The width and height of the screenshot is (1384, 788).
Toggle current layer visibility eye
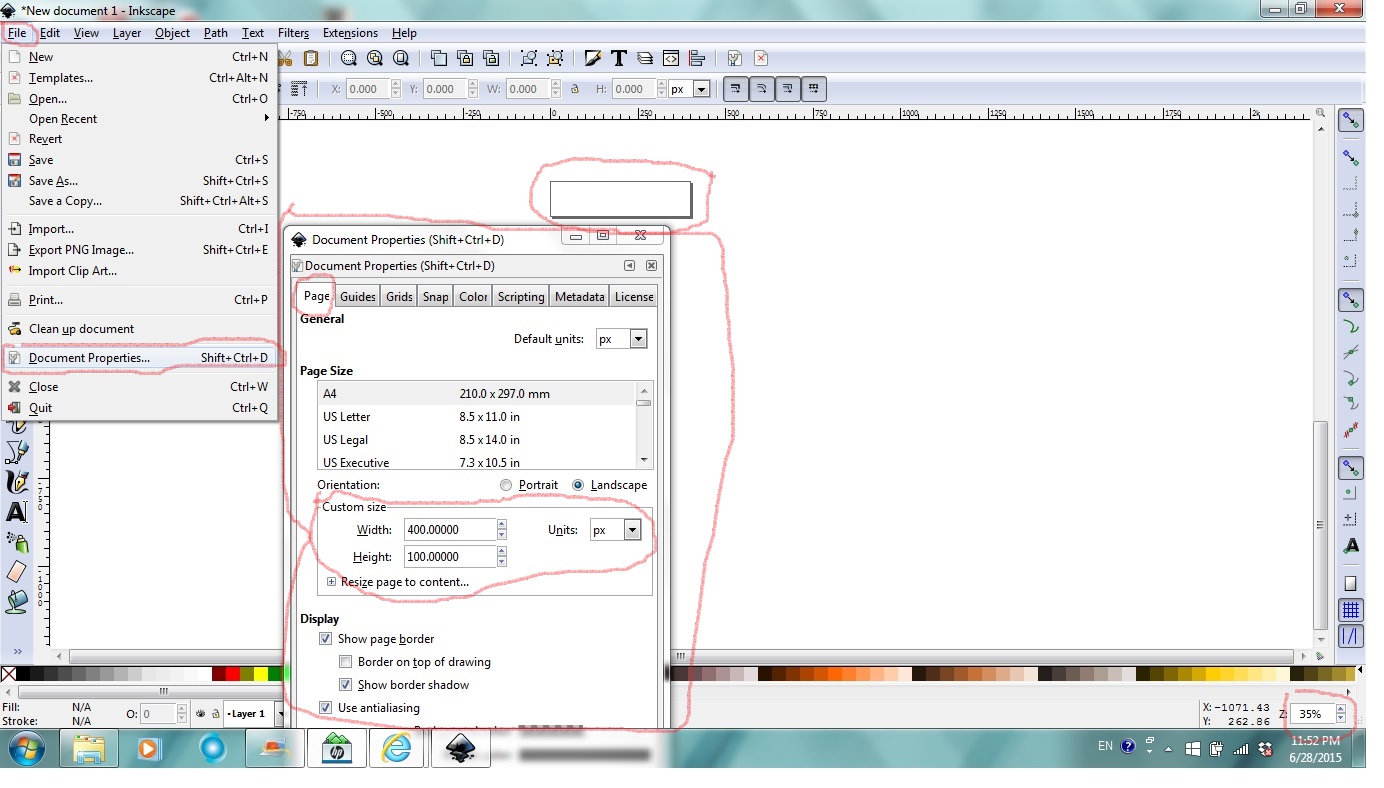[x=201, y=714]
